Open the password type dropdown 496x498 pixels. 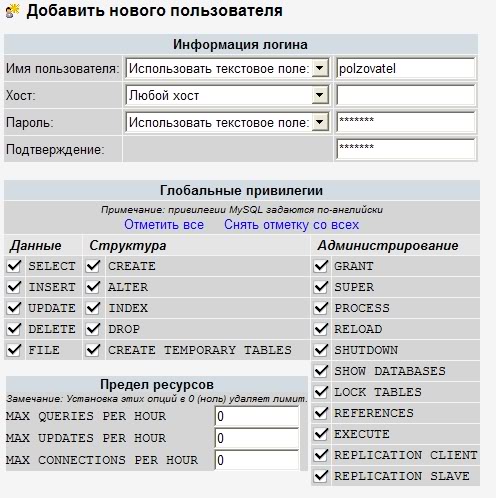227,123
